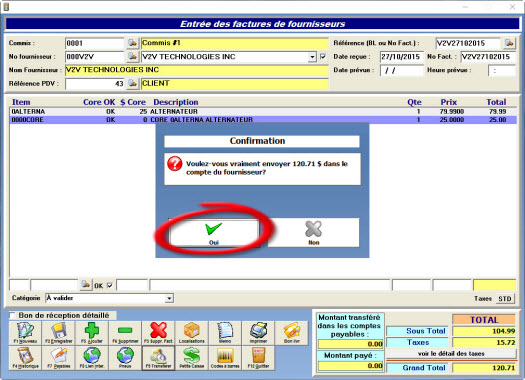Click the Prix column header
This screenshot has width=525, height=380.
(449, 102)
